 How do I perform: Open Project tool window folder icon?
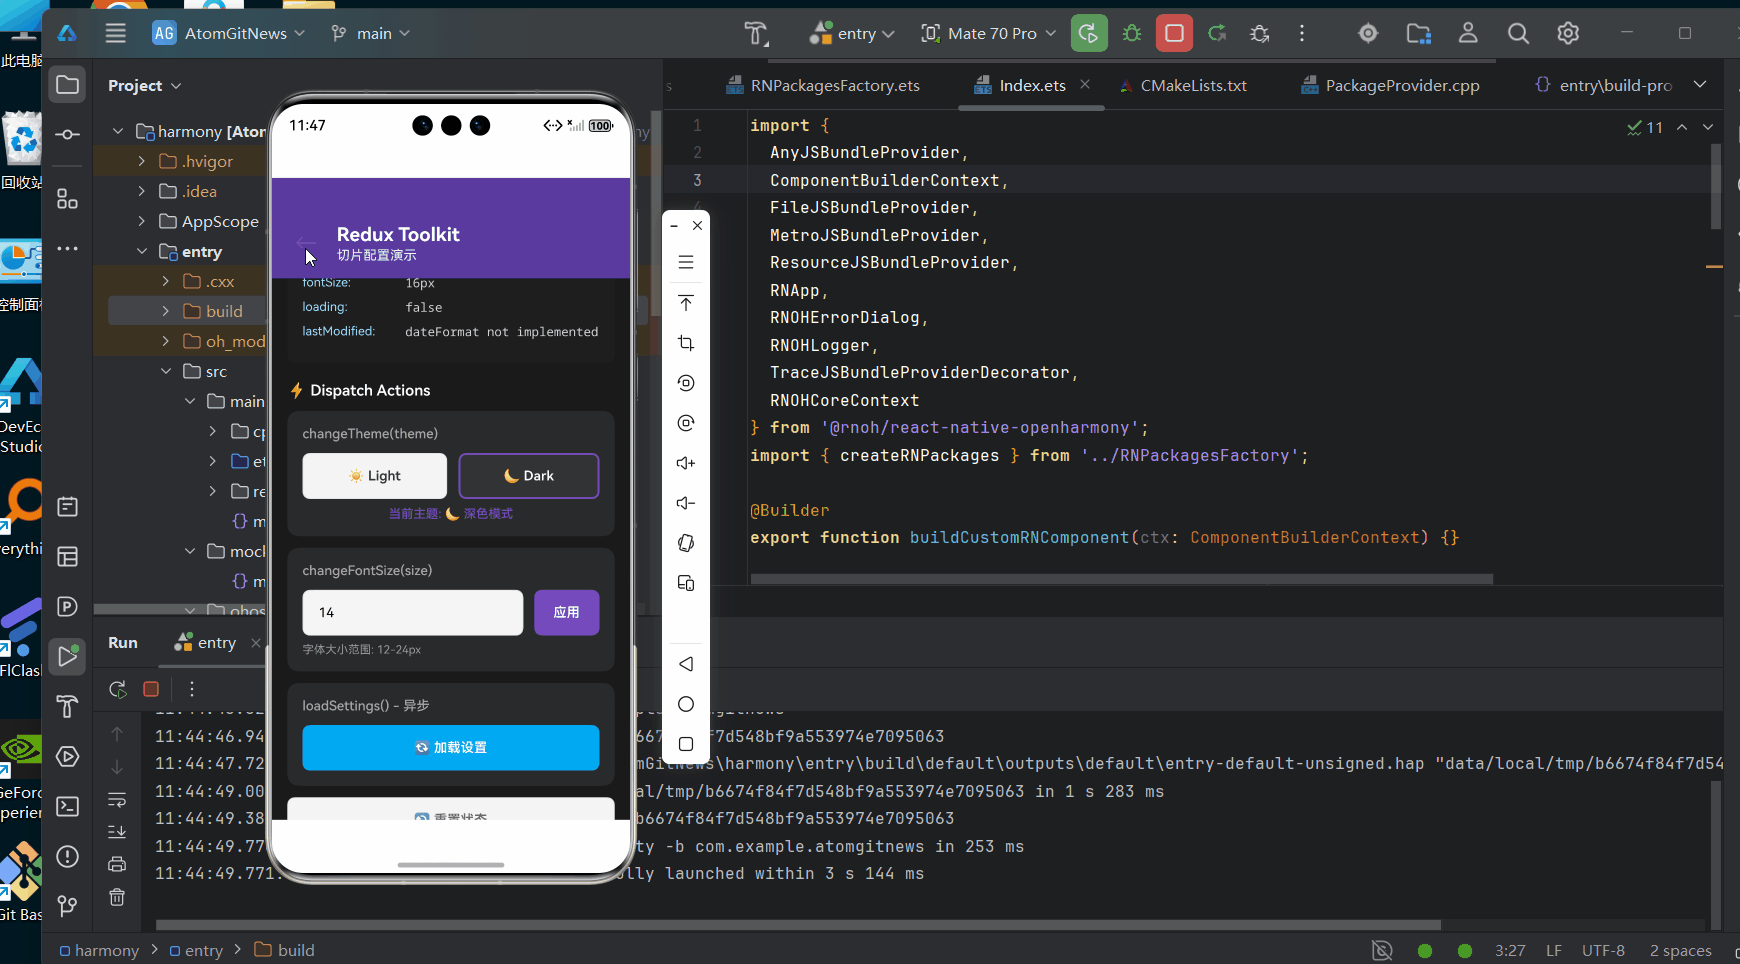[x=67, y=85]
